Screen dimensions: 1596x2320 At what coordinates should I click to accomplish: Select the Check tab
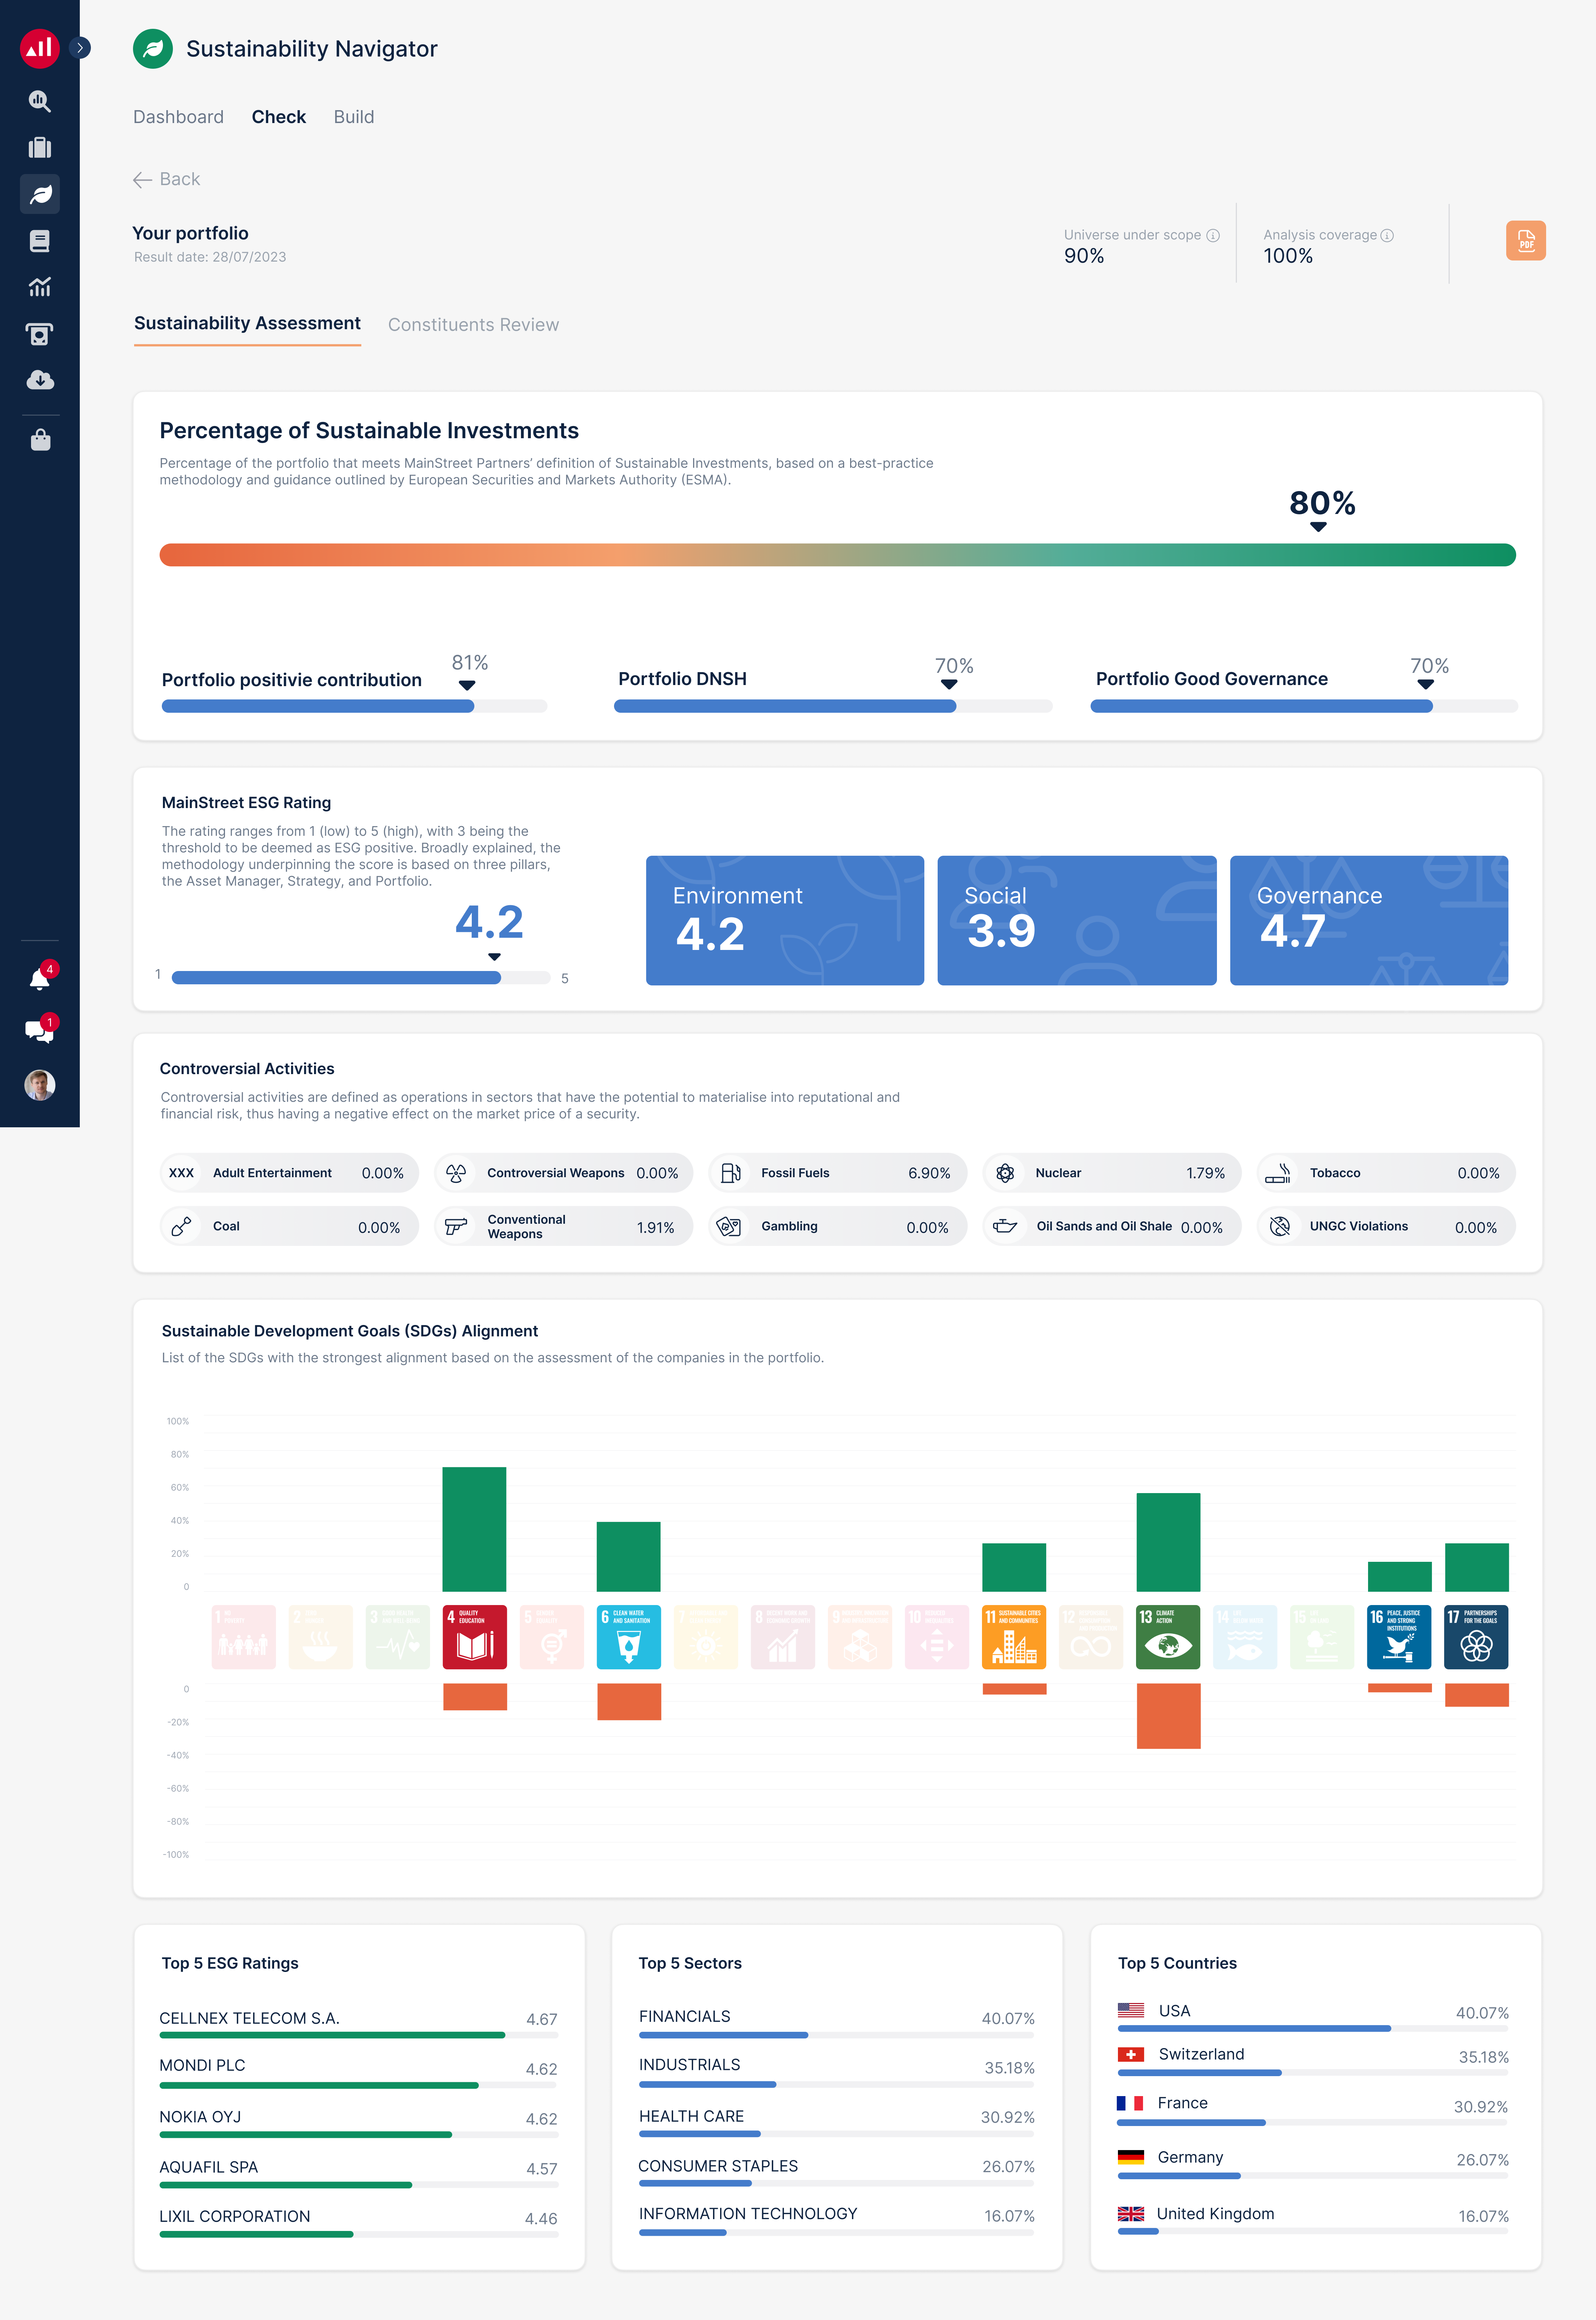tap(279, 117)
